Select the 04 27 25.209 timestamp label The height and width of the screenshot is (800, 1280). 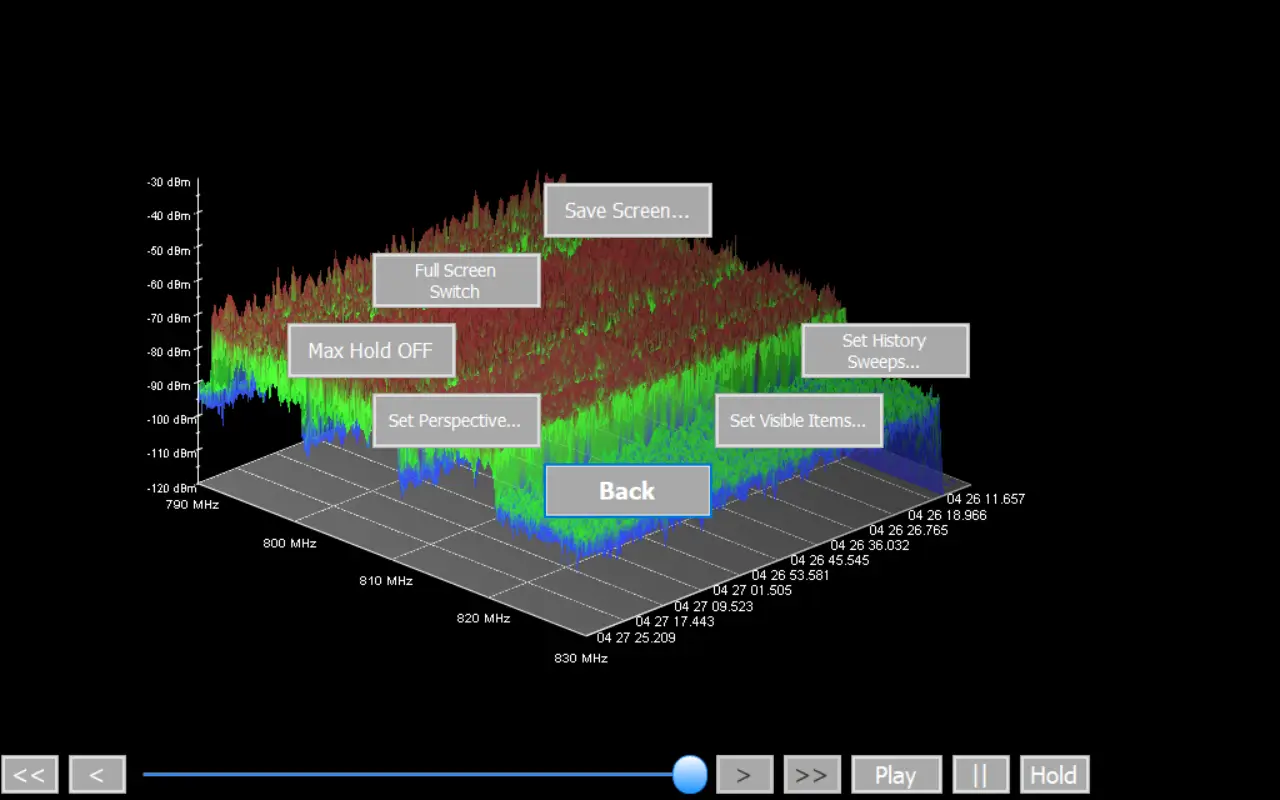pos(635,637)
